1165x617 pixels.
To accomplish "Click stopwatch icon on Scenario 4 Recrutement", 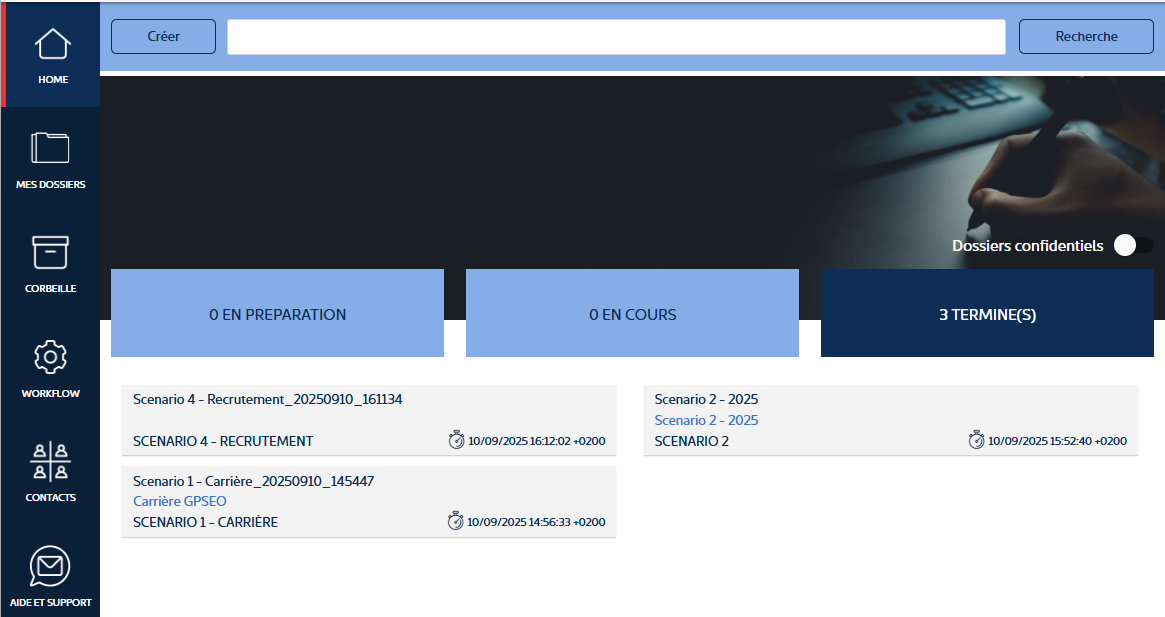I will click(x=456, y=441).
